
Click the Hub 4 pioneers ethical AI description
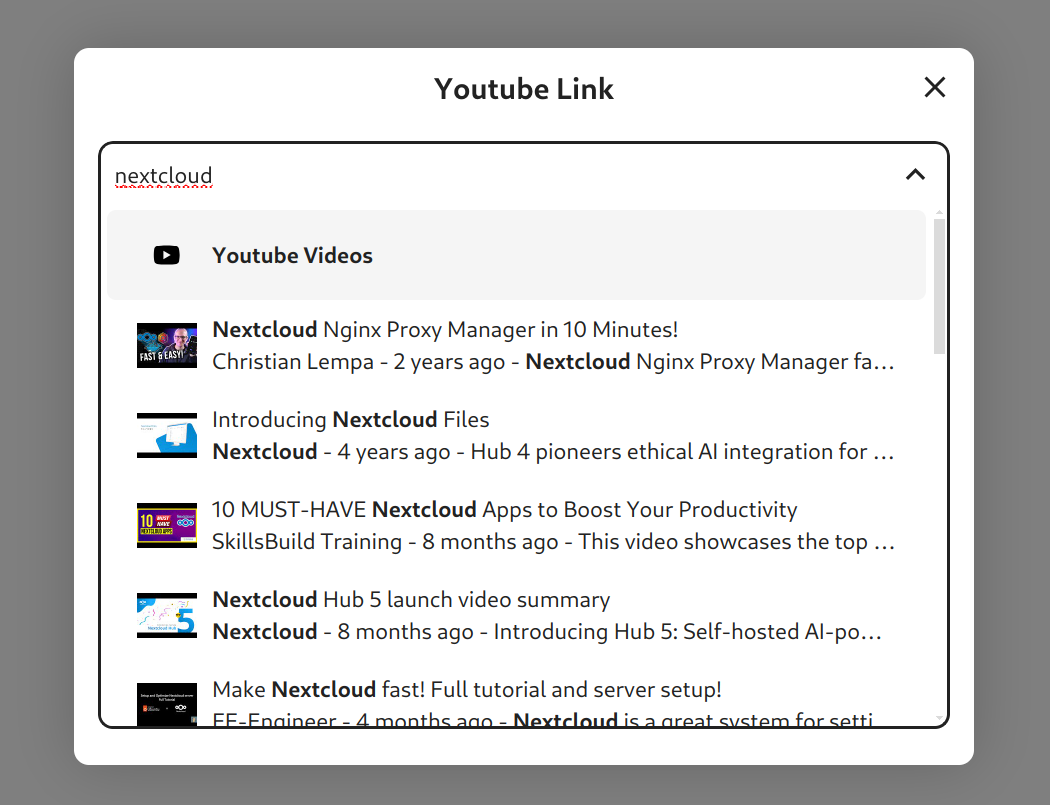click(553, 451)
